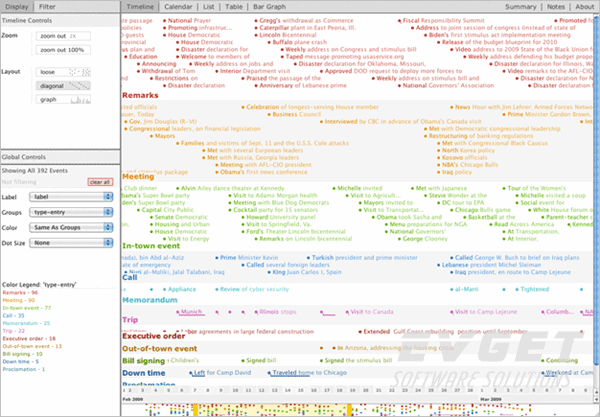Select Left for Camp David event
Screen dimensions: 600x417
coord(220,373)
